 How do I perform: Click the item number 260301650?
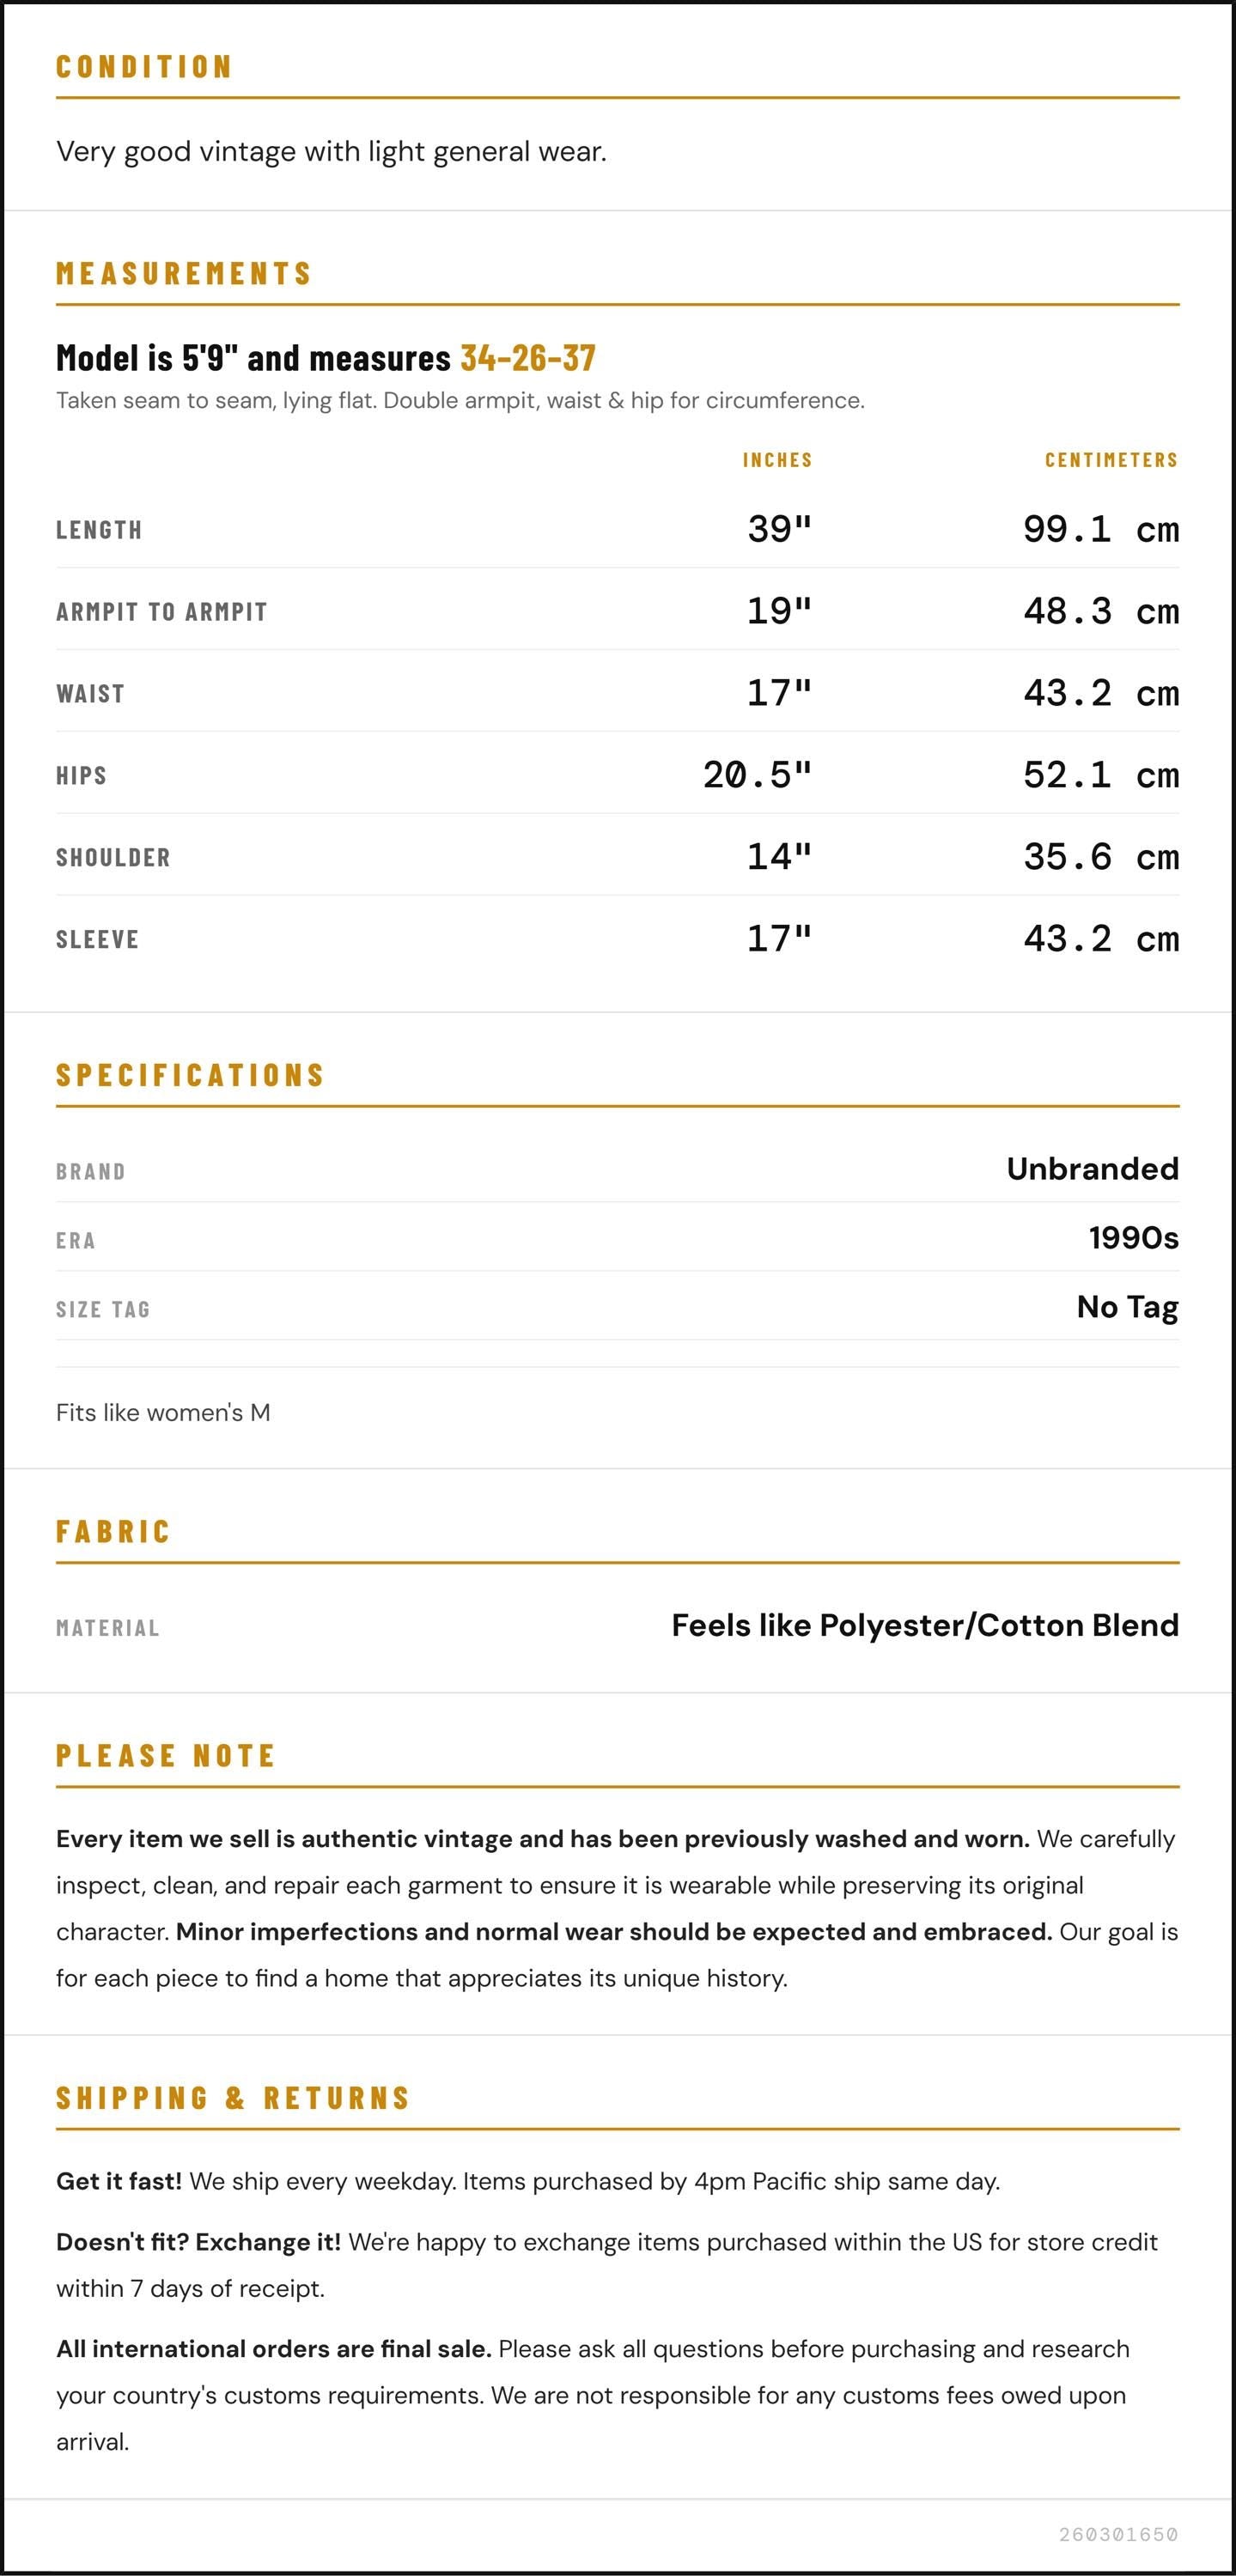pyautogui.click(x=1118, y=2535)
